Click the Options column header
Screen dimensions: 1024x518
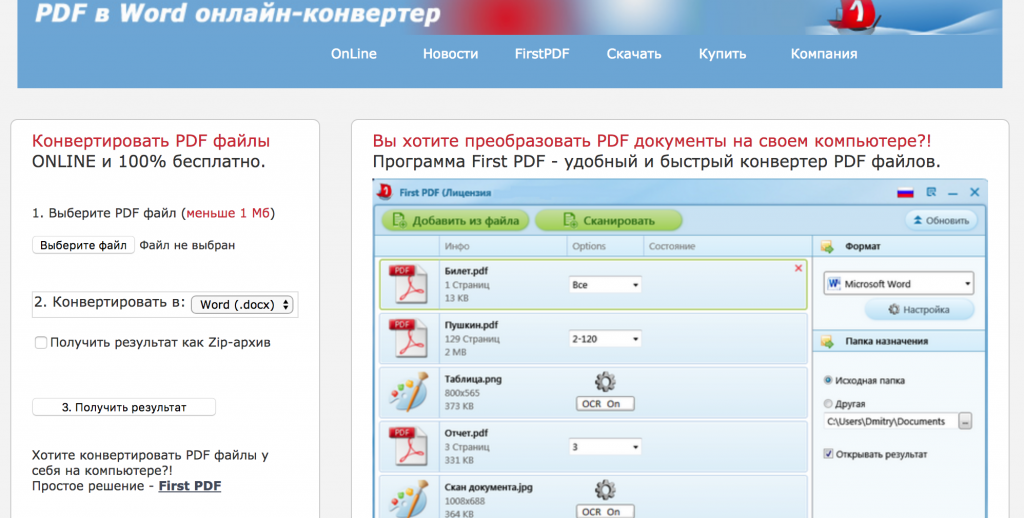tap(588, 246)
